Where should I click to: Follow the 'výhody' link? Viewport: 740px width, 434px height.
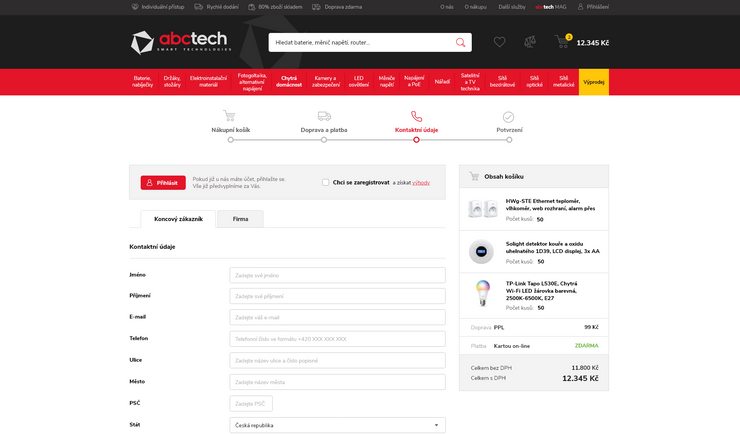pyautogui.click(x=421, y=182)
